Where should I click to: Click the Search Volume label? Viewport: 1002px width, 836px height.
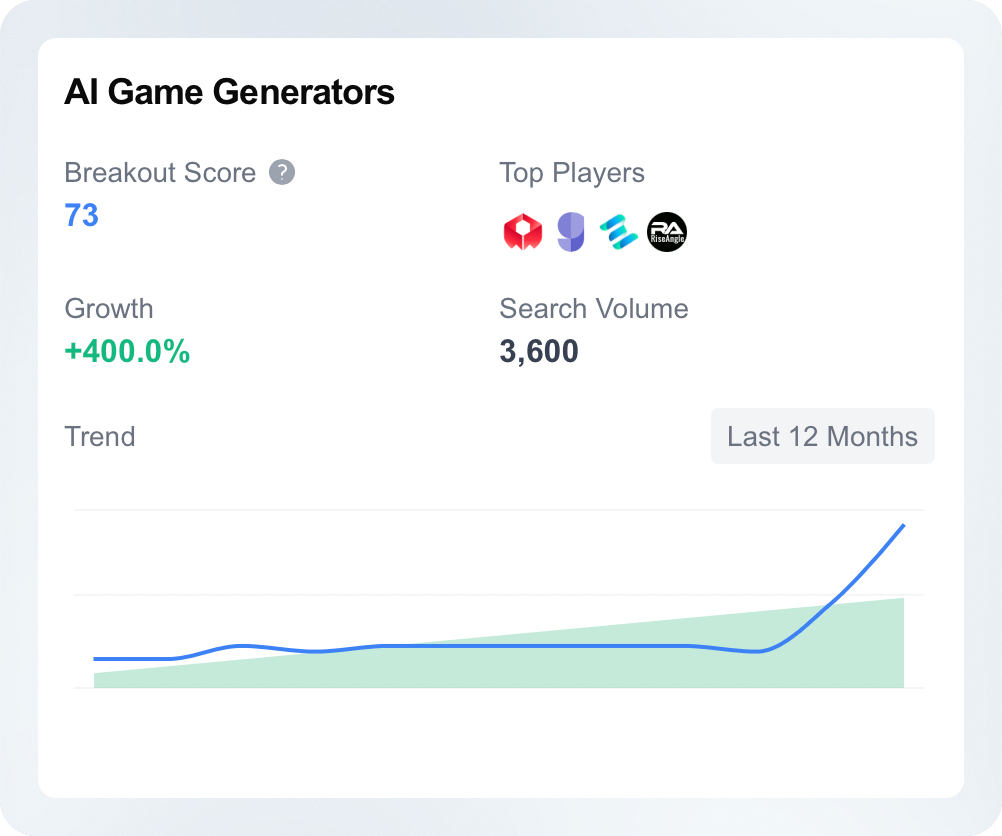[x=594, y=308]
